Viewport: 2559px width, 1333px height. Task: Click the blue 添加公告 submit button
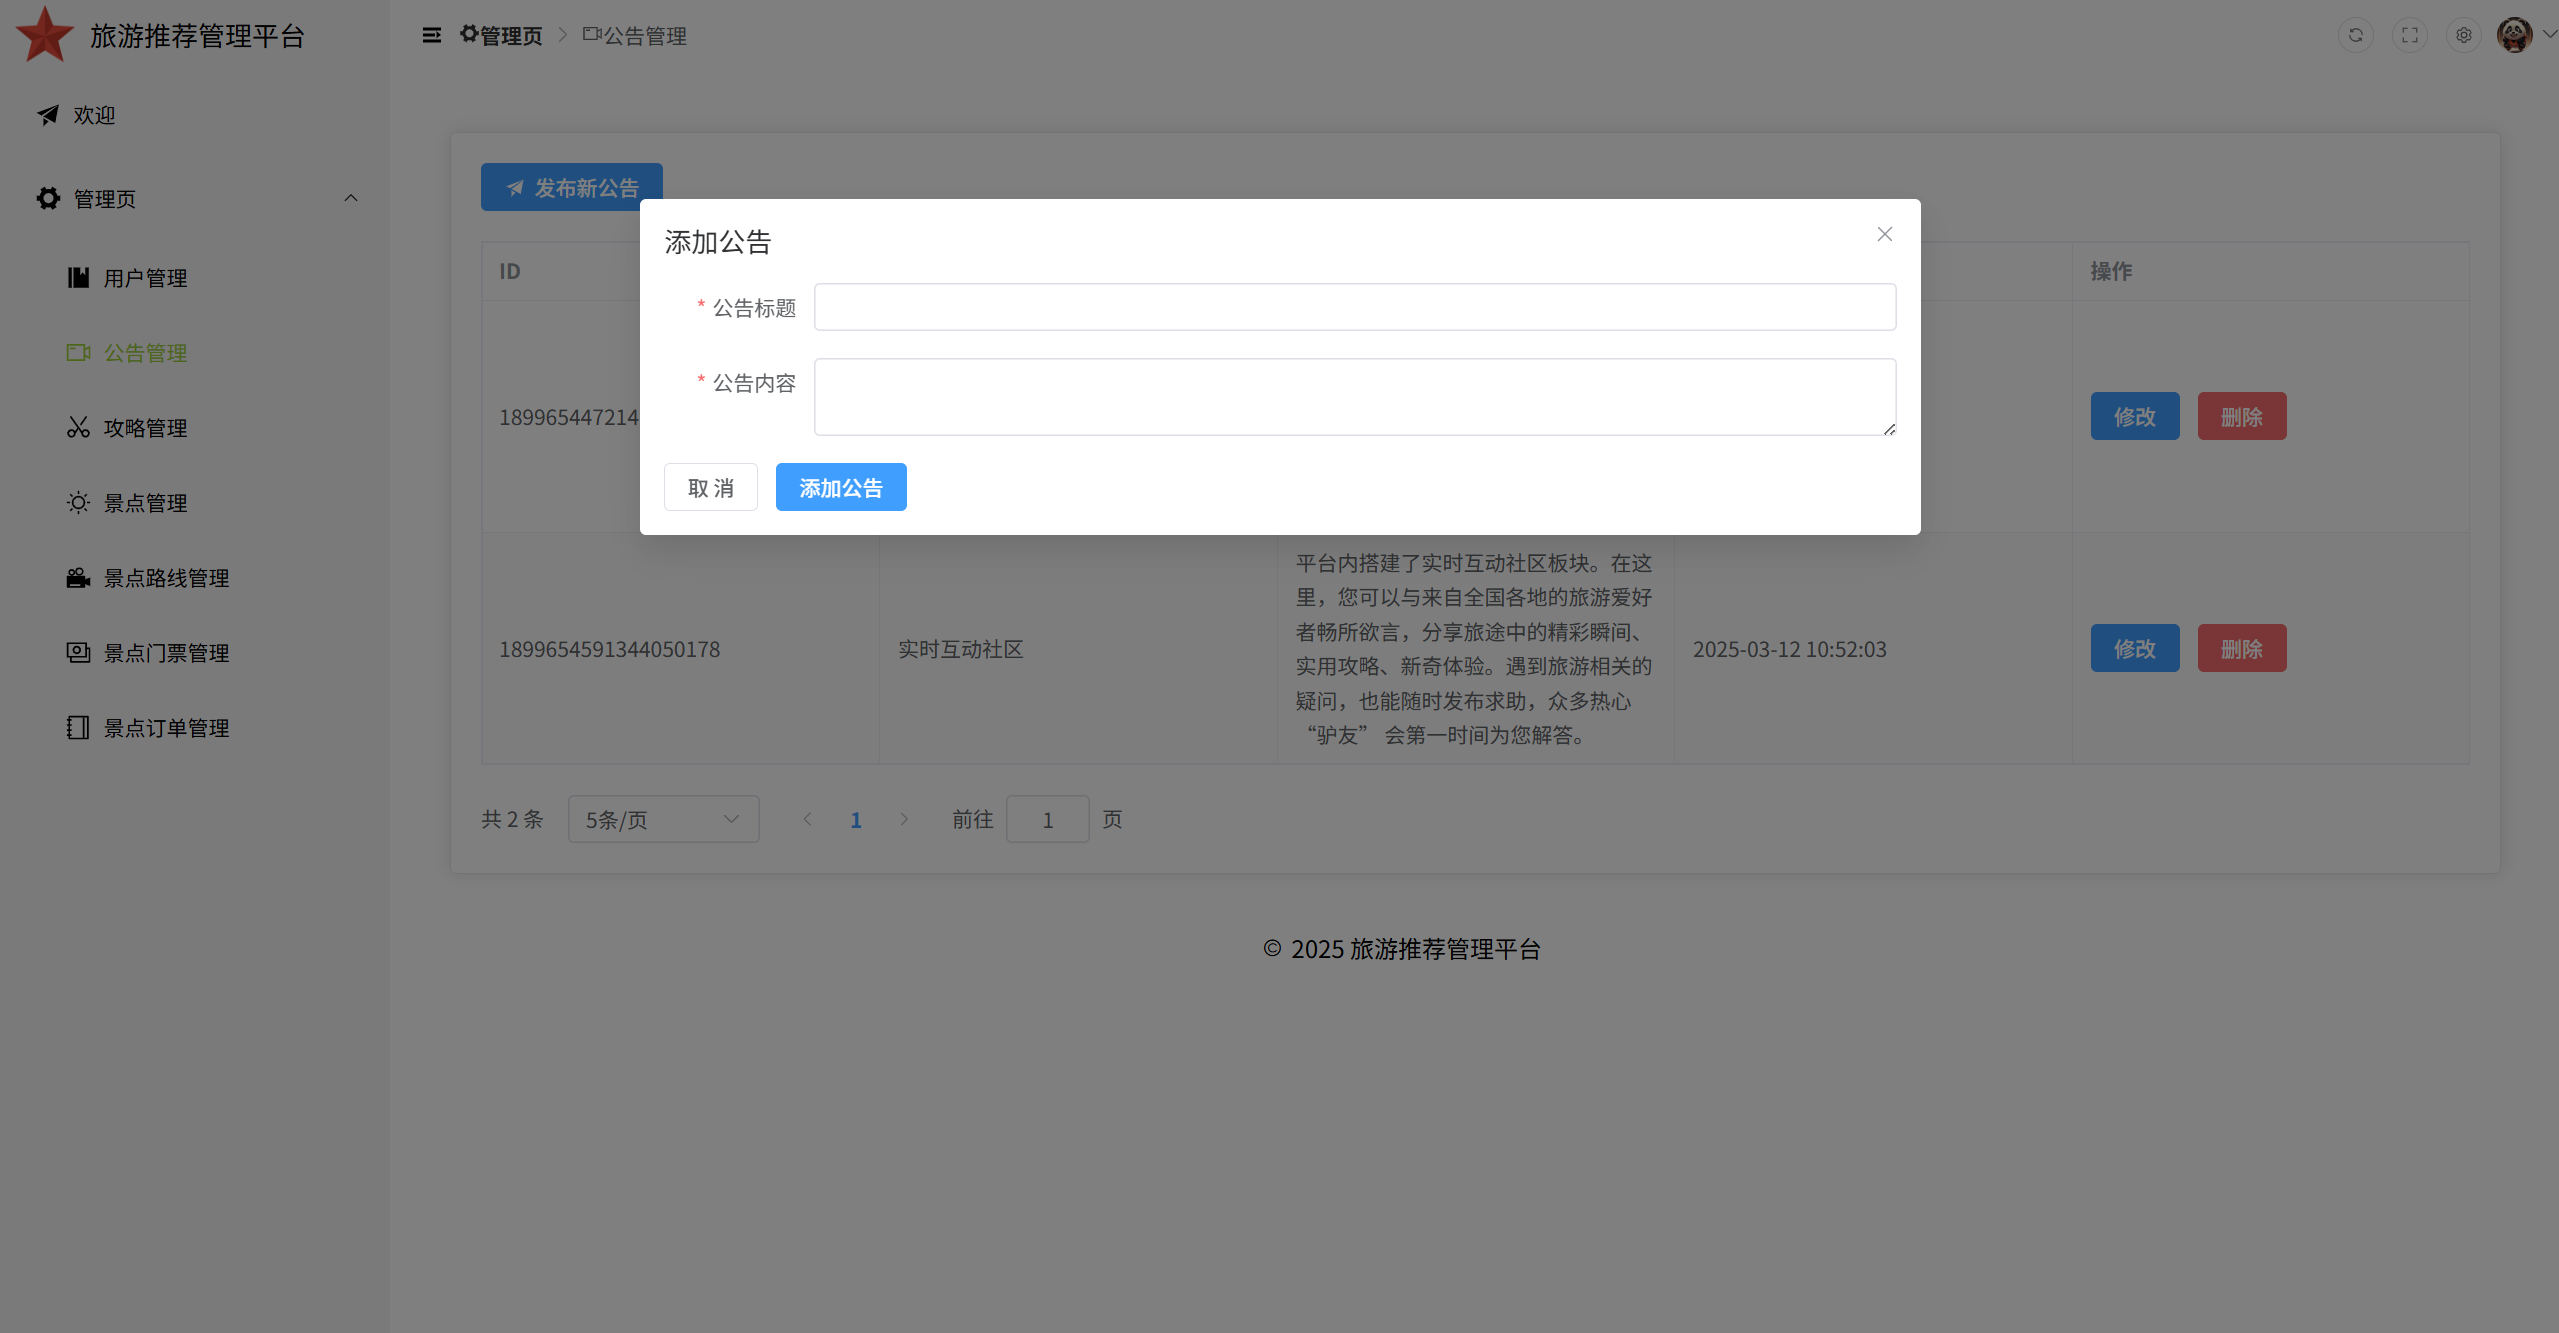click(841, 488)
